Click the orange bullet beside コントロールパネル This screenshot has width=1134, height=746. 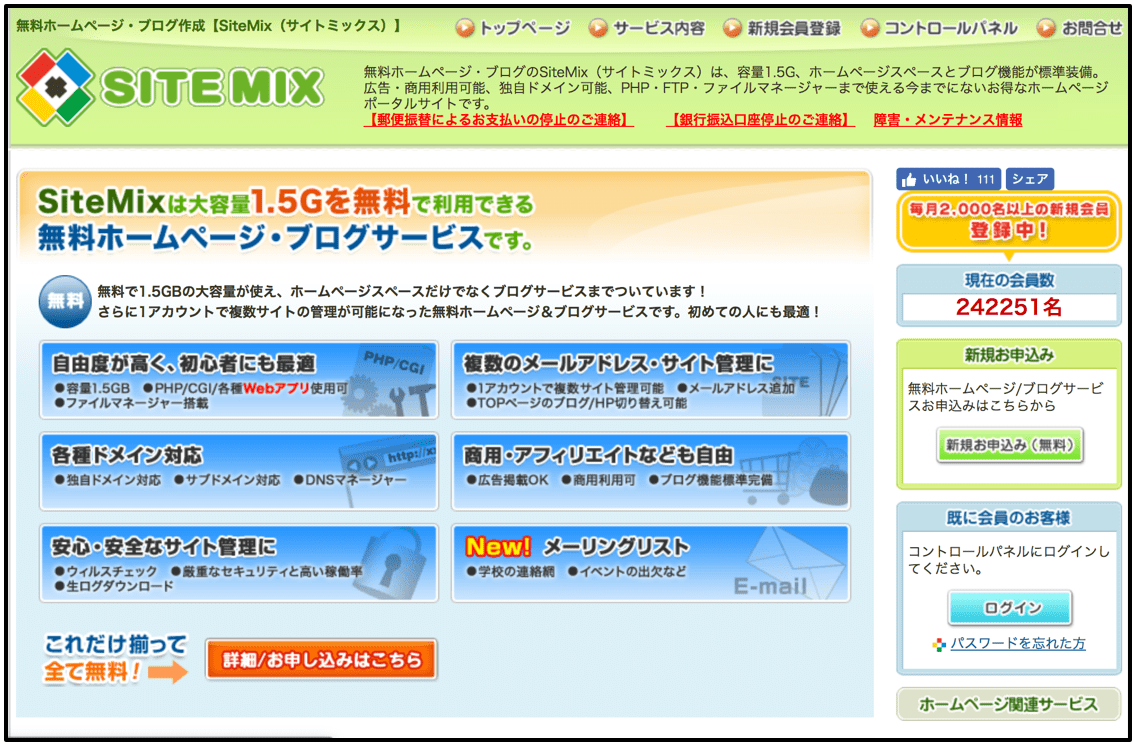click(870, 28)
